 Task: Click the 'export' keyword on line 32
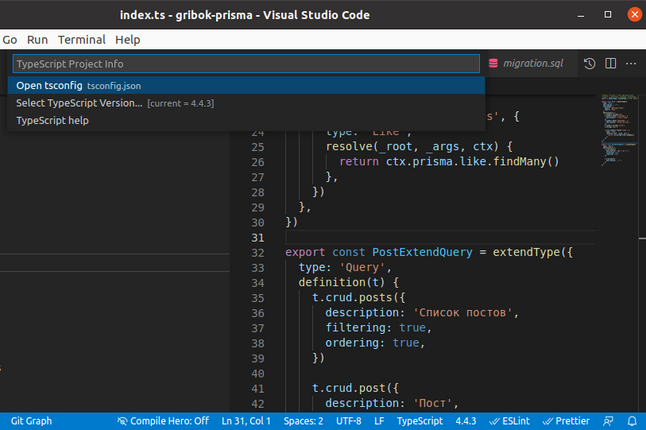305,252
